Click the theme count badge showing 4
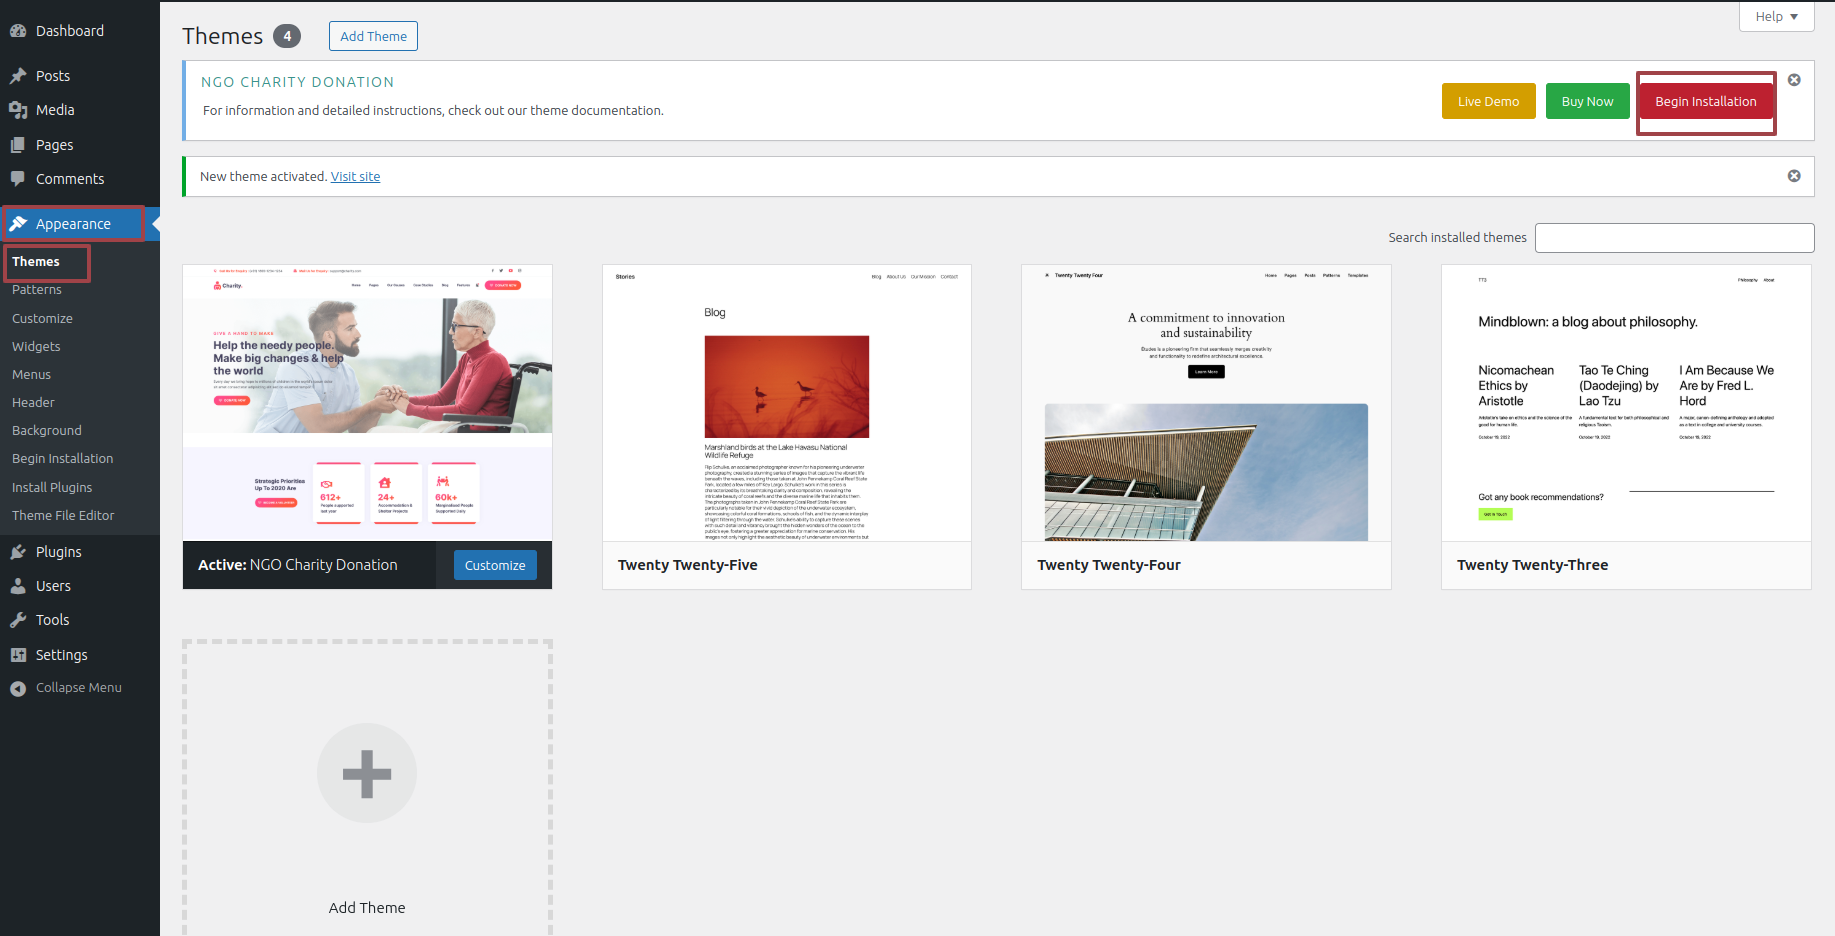Viewport: 1835px width, 936px height. click(x=287, y=36)
